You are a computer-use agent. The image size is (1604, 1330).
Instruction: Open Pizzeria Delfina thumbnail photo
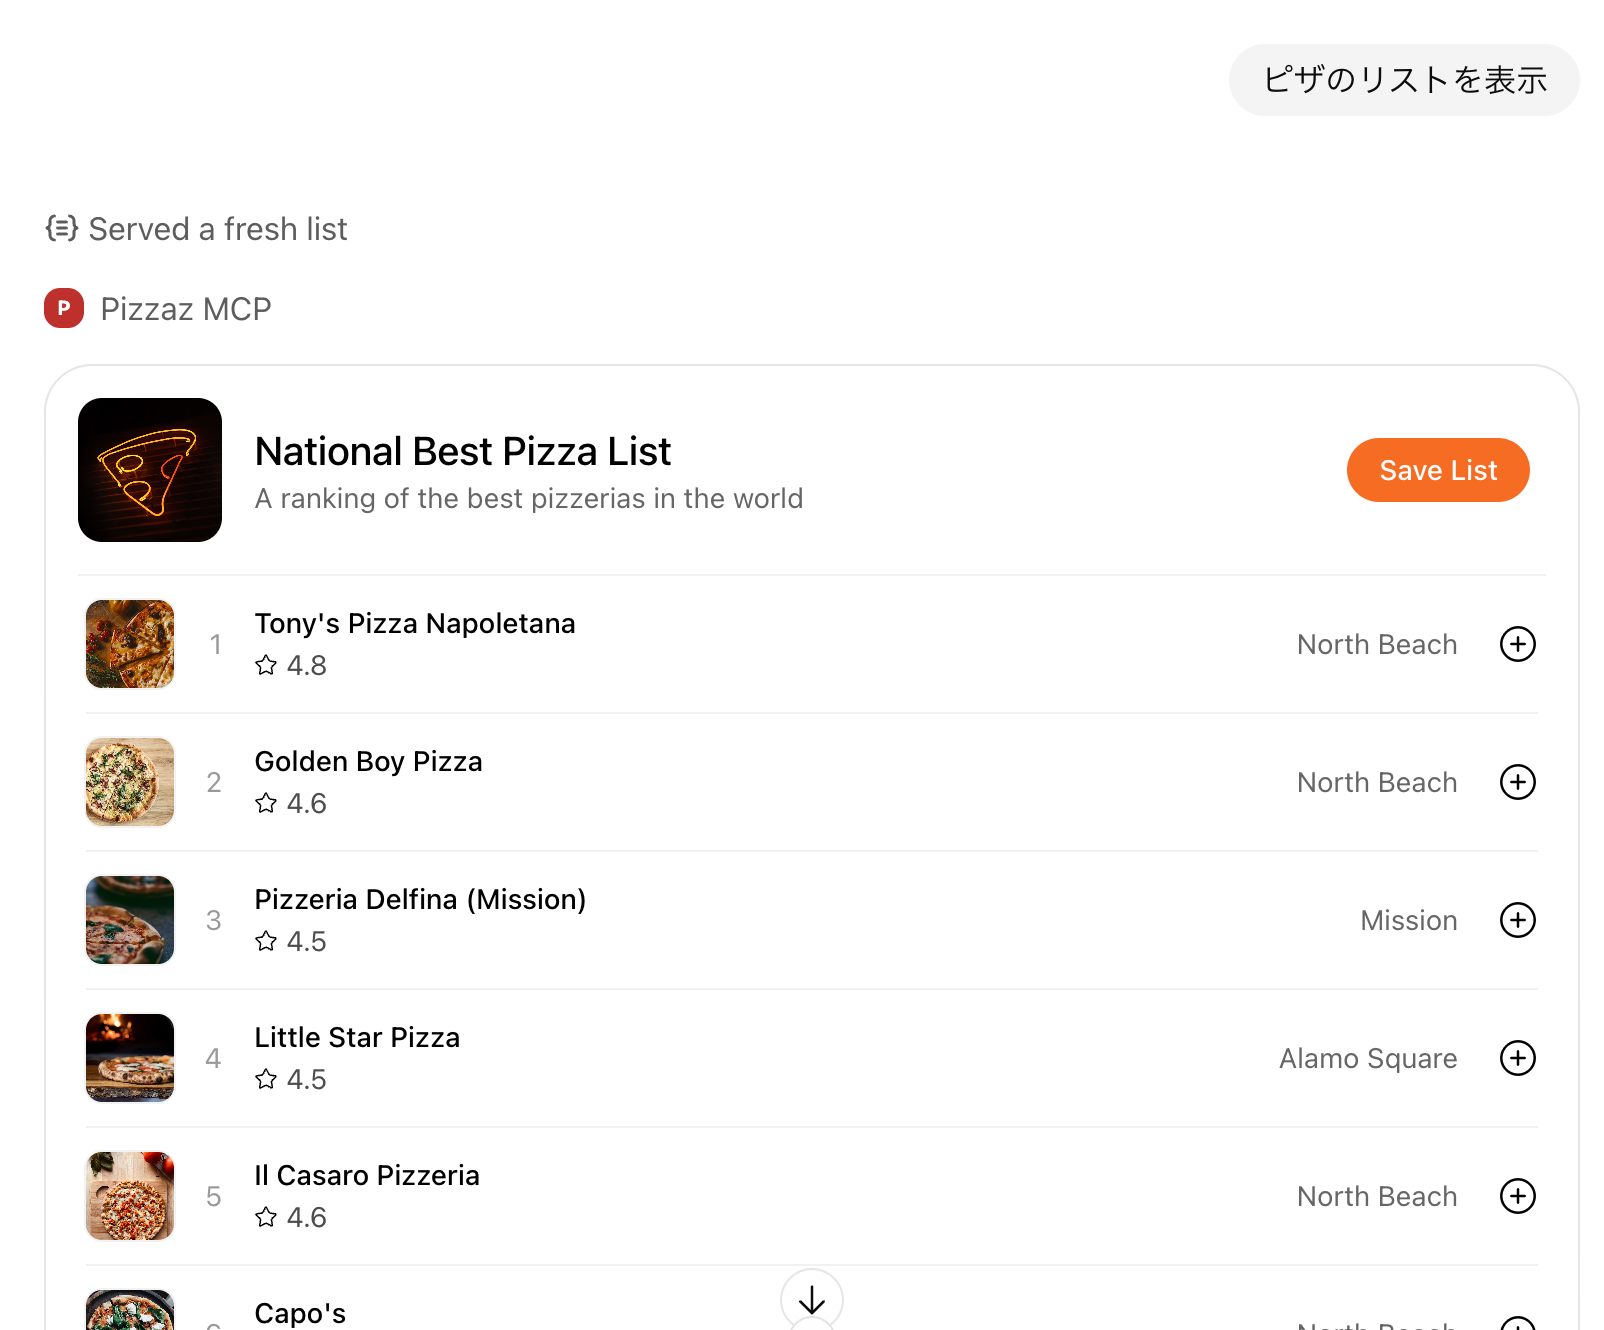(130, 920)
